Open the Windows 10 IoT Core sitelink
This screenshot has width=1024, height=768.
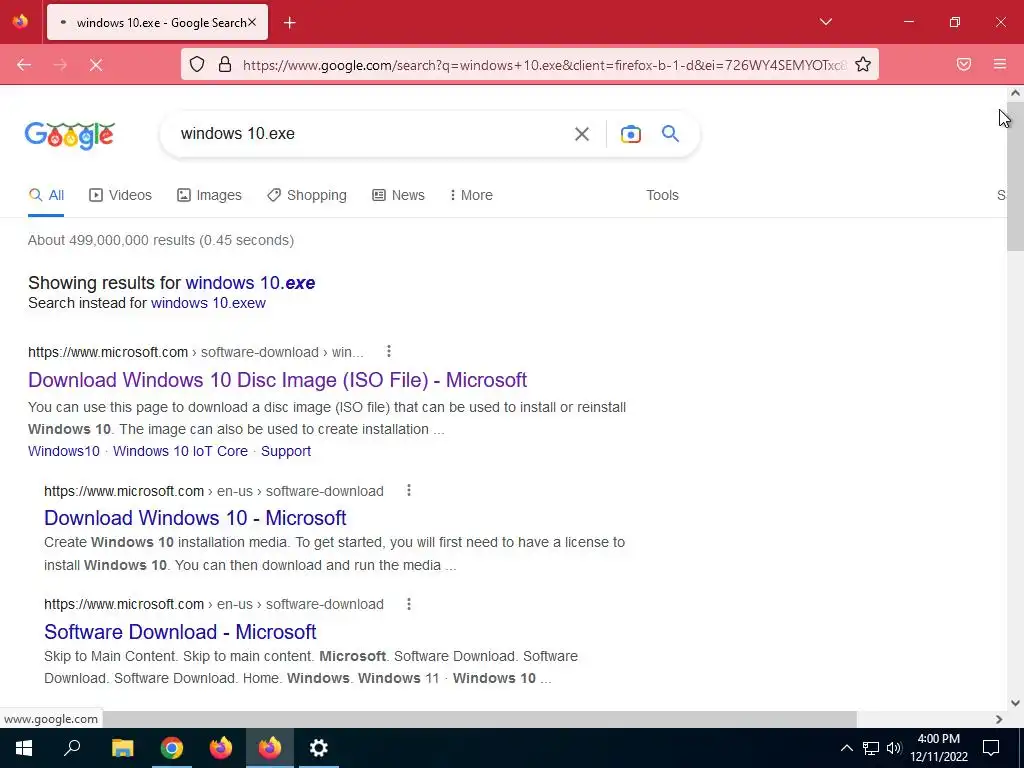click(x=180, y=451)
